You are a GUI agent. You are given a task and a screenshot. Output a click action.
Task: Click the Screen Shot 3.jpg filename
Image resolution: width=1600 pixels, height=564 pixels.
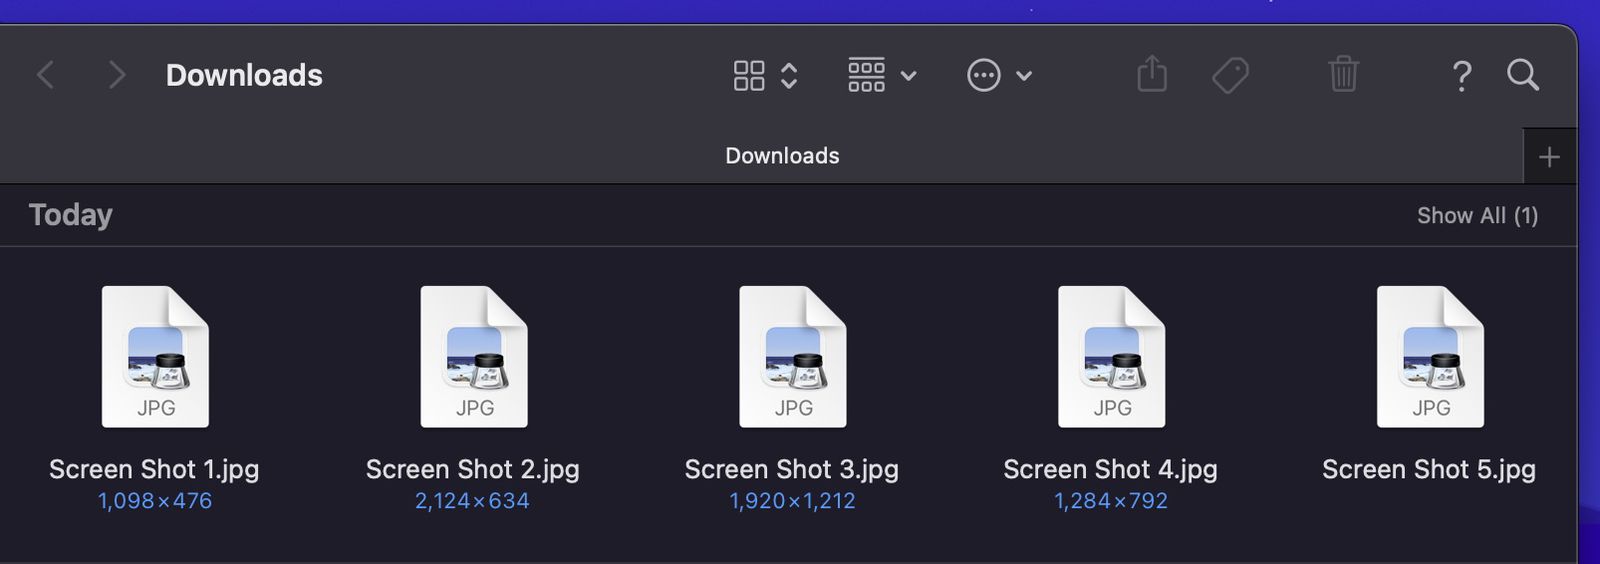(792, 469)
